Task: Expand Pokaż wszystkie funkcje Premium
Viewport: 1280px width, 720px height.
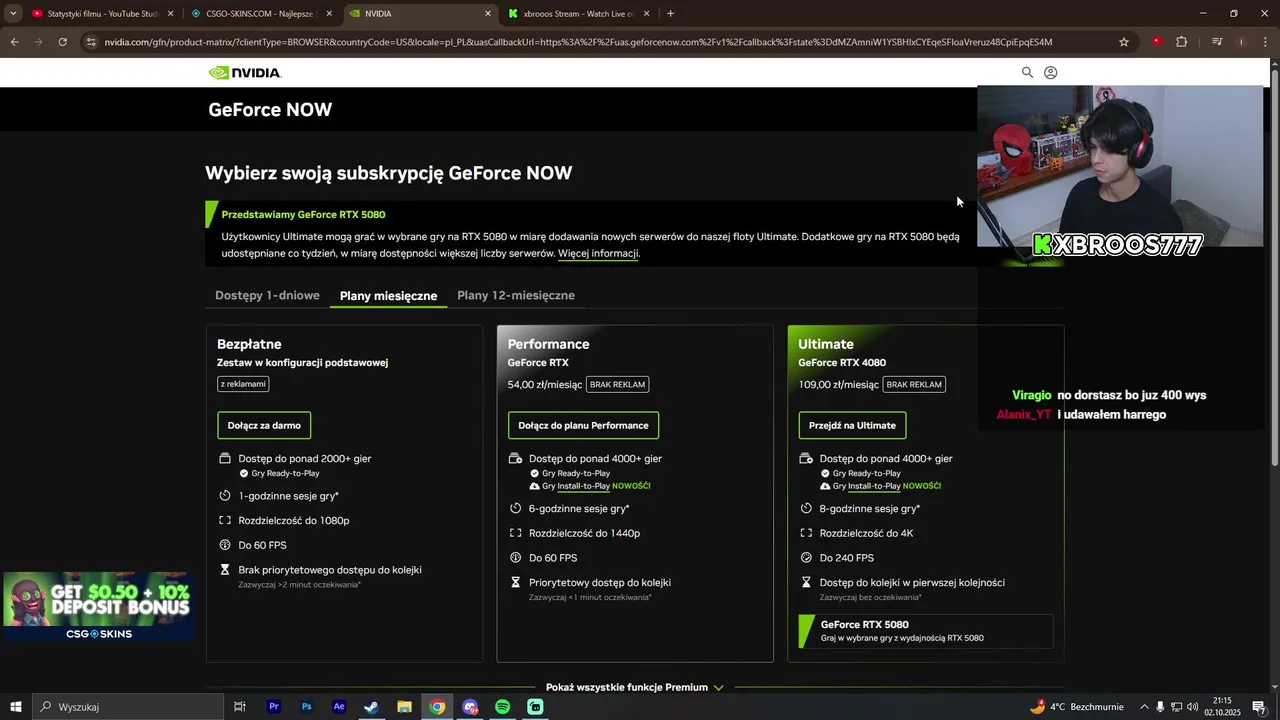Action: click(x=634, y=687)
